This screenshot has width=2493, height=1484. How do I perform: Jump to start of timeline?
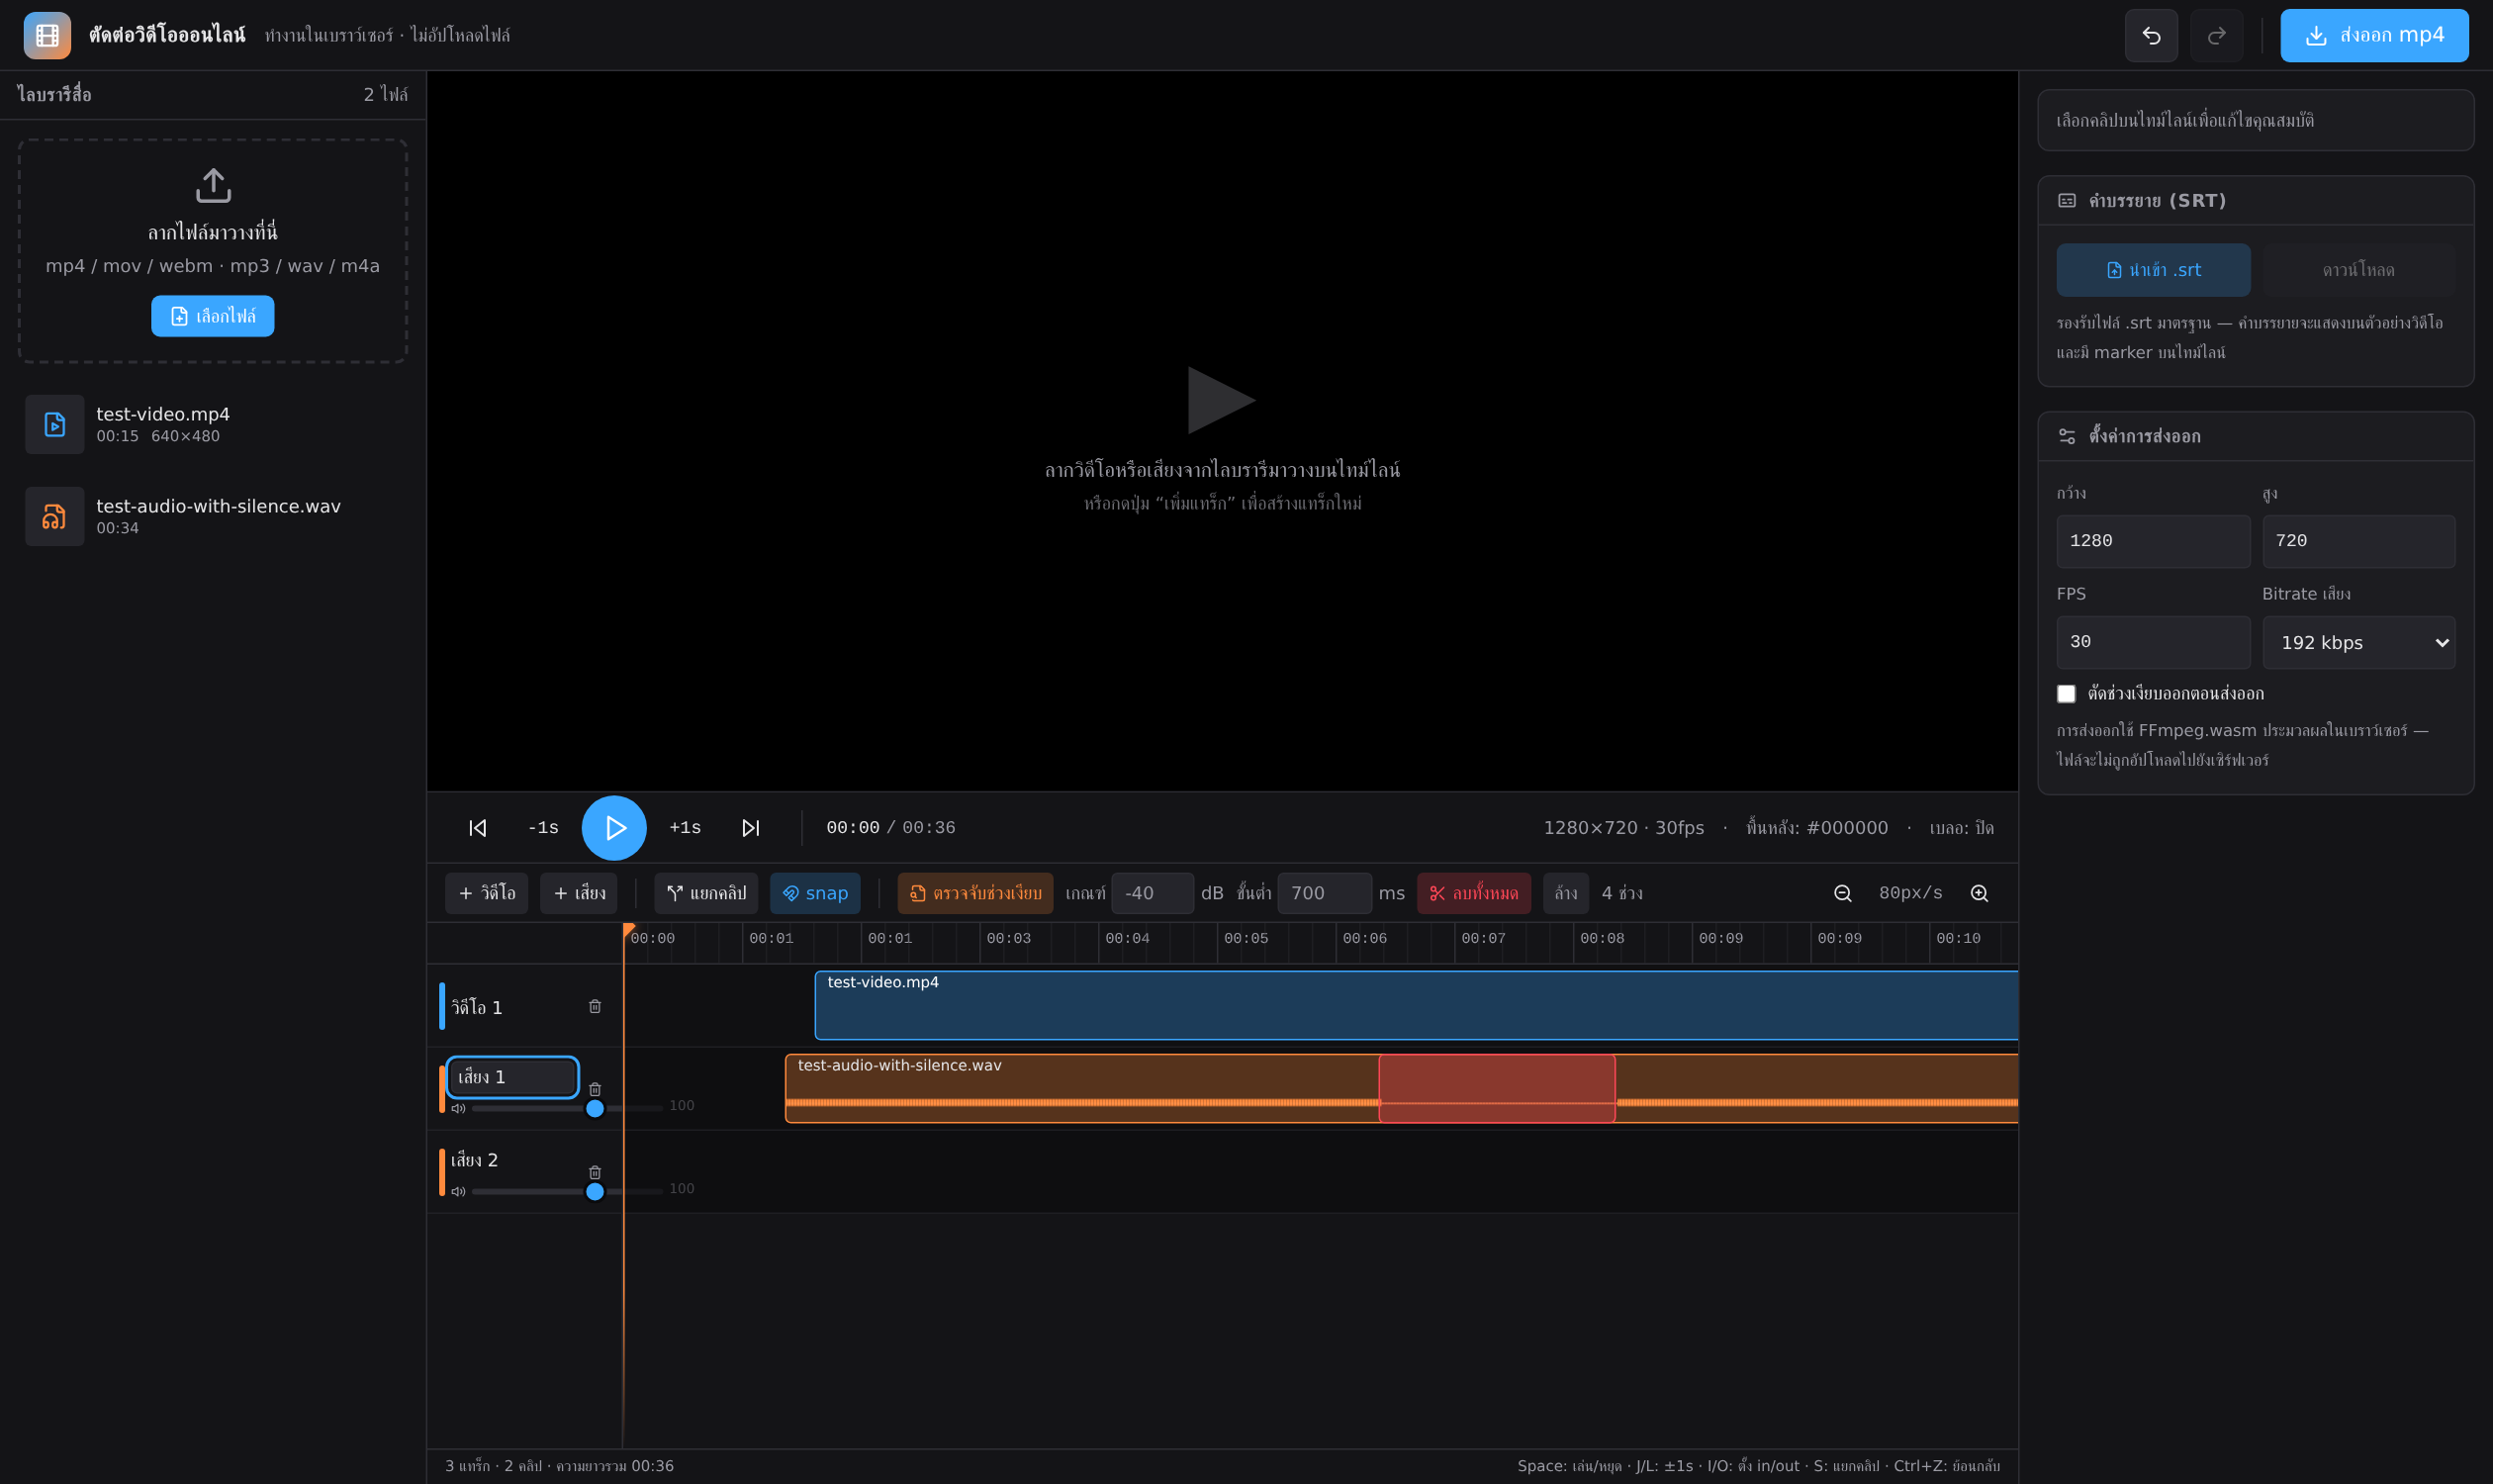(478, 828)
